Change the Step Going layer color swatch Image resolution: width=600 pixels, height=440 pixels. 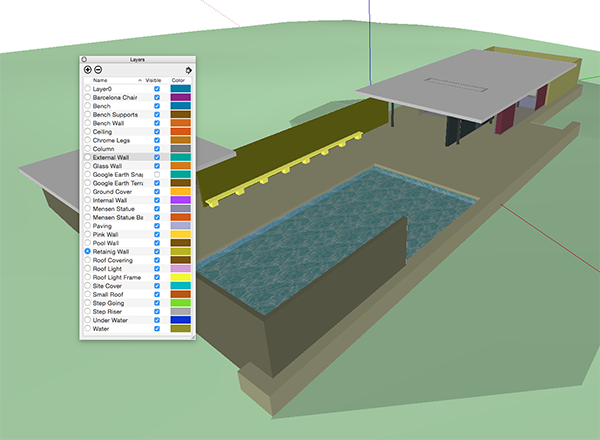pos(180,303)
